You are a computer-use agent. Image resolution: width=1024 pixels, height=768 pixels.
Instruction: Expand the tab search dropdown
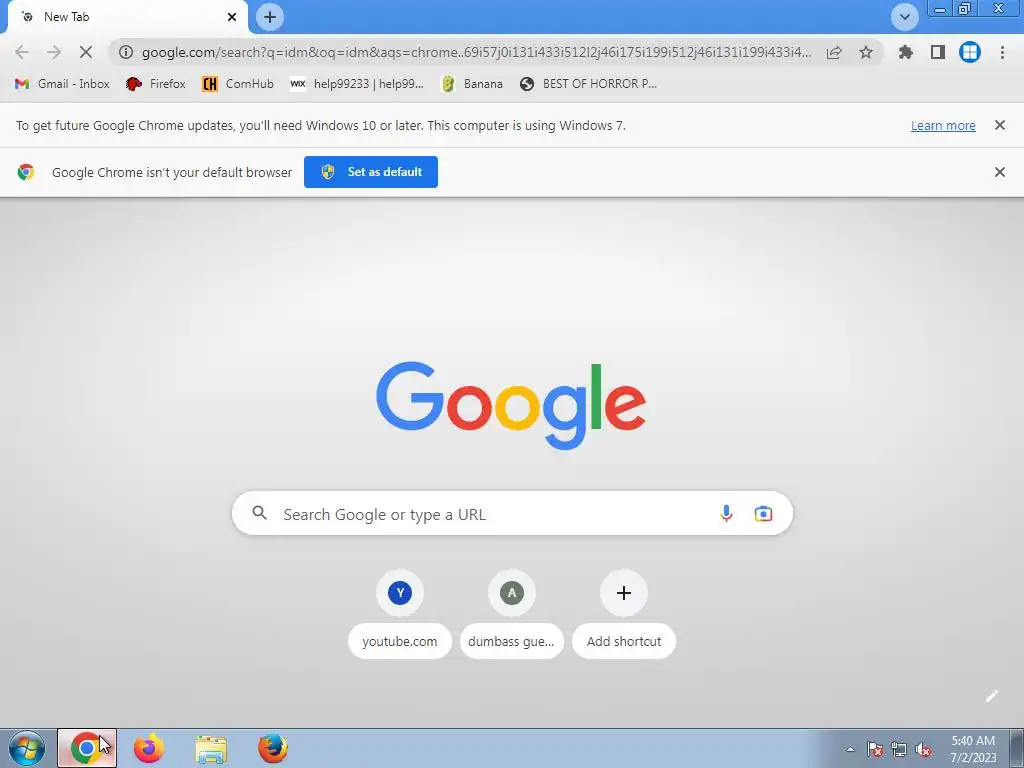904,17
